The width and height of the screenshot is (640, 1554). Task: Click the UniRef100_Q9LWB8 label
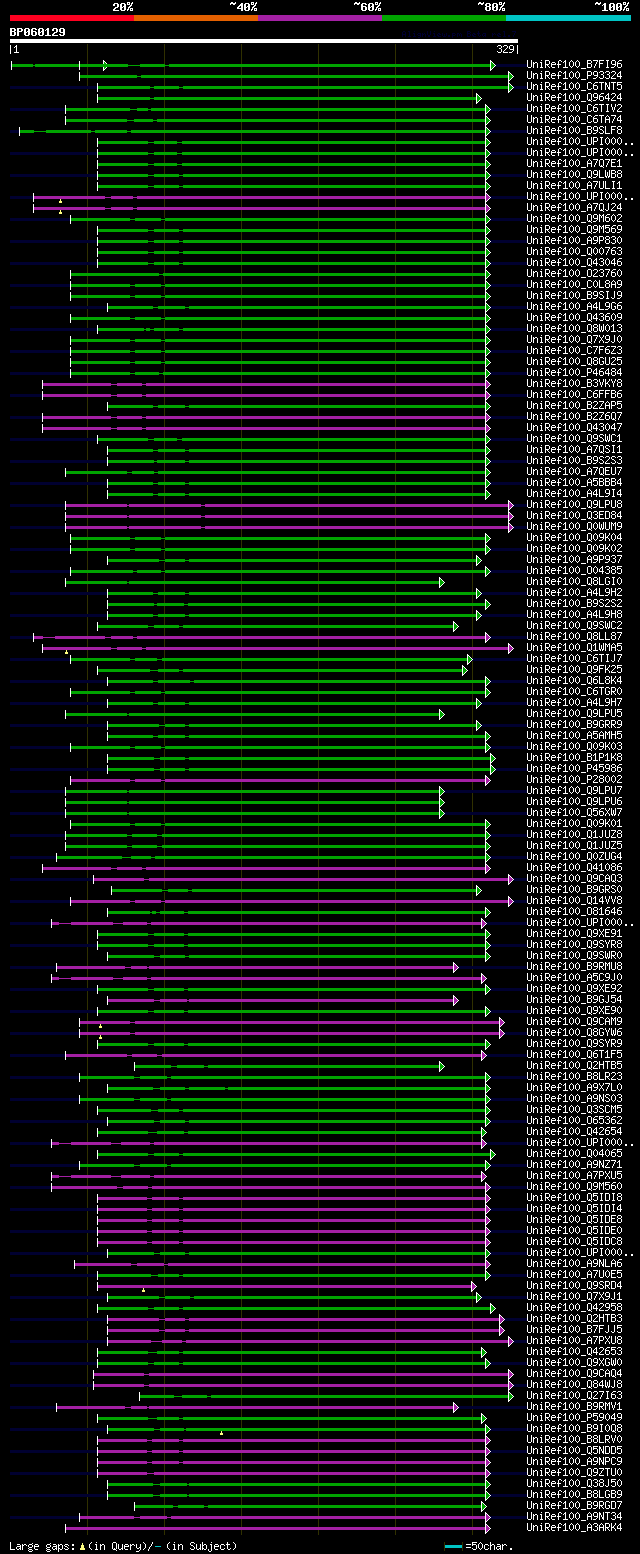click(x=574, y=174)
